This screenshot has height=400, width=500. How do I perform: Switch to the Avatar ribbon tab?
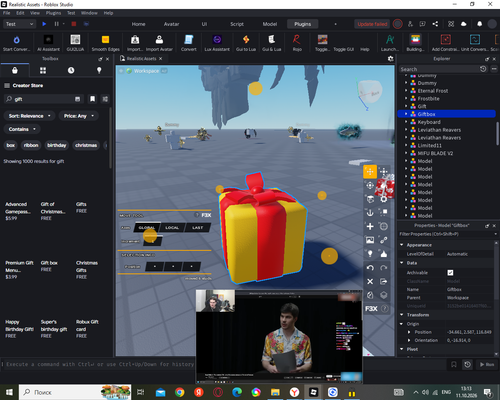pos(171,24)
